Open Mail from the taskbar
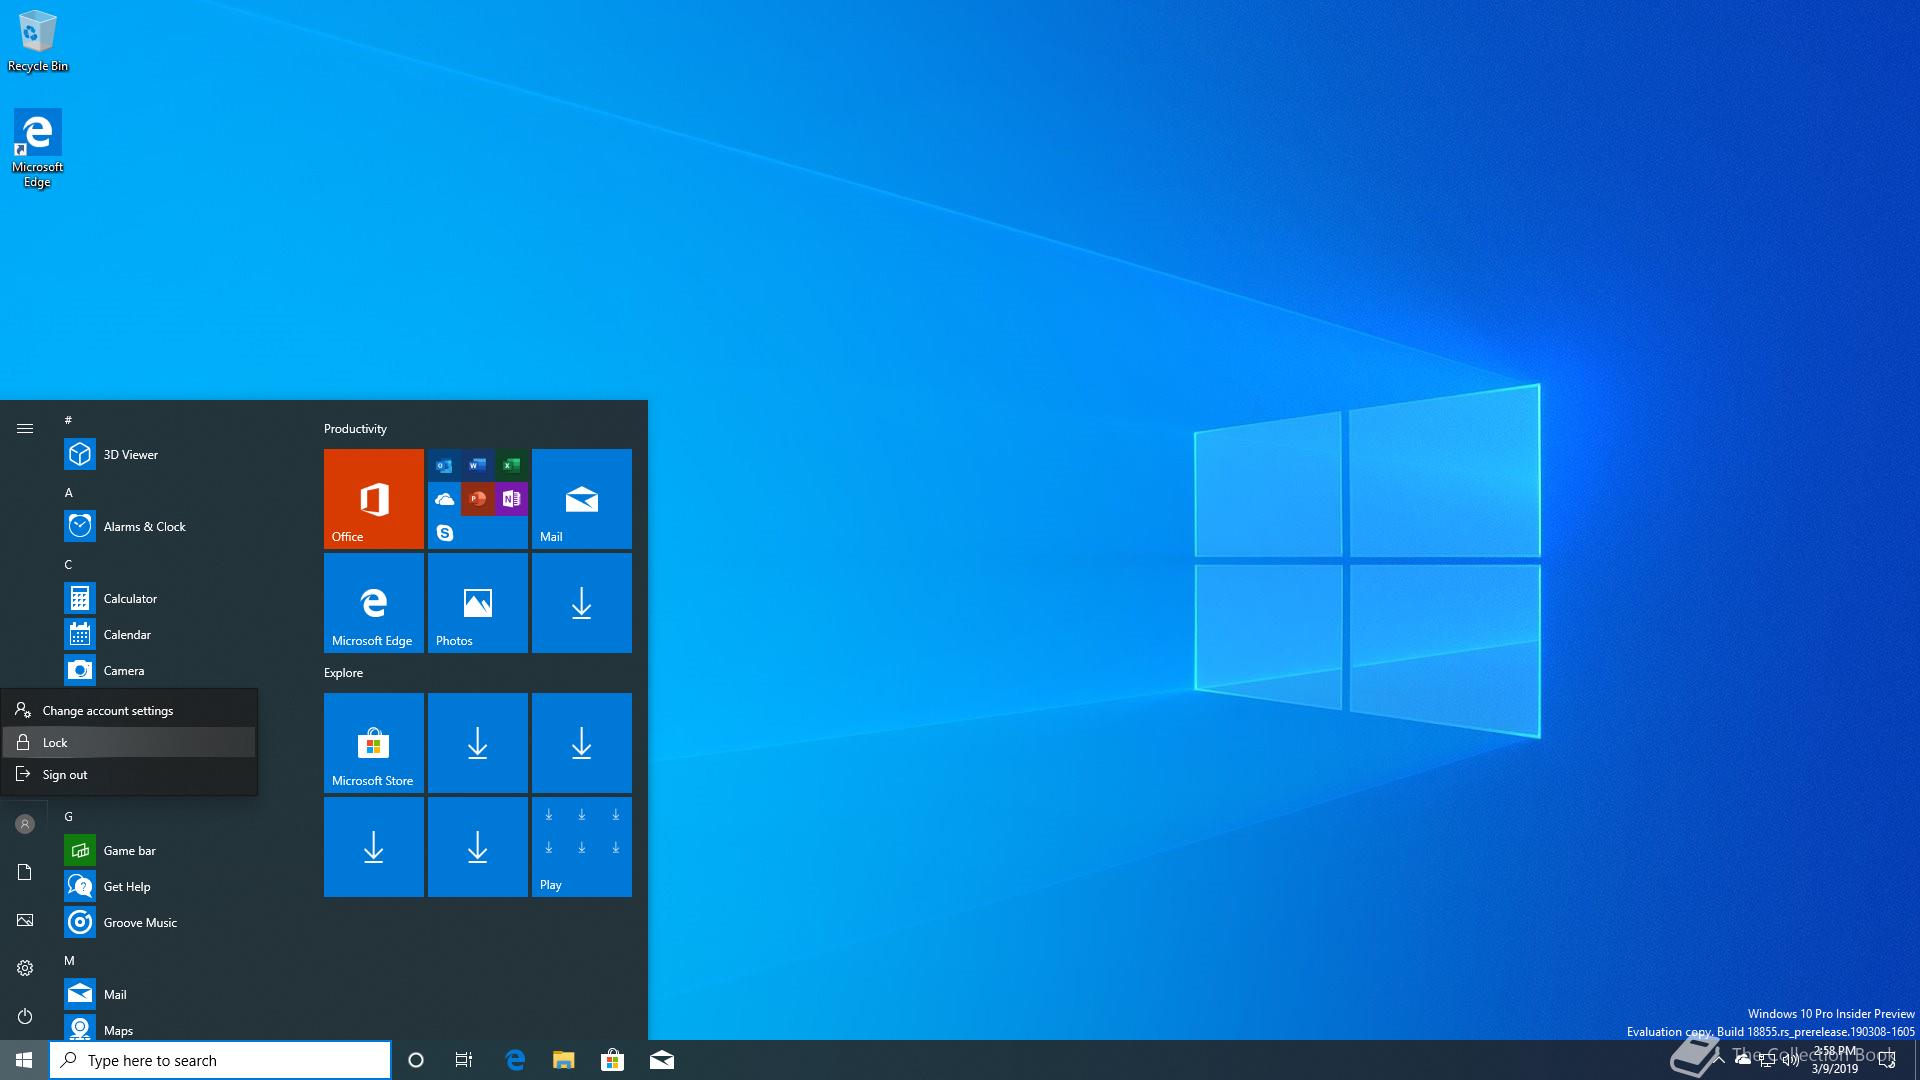 click(x=662, y=1060)
